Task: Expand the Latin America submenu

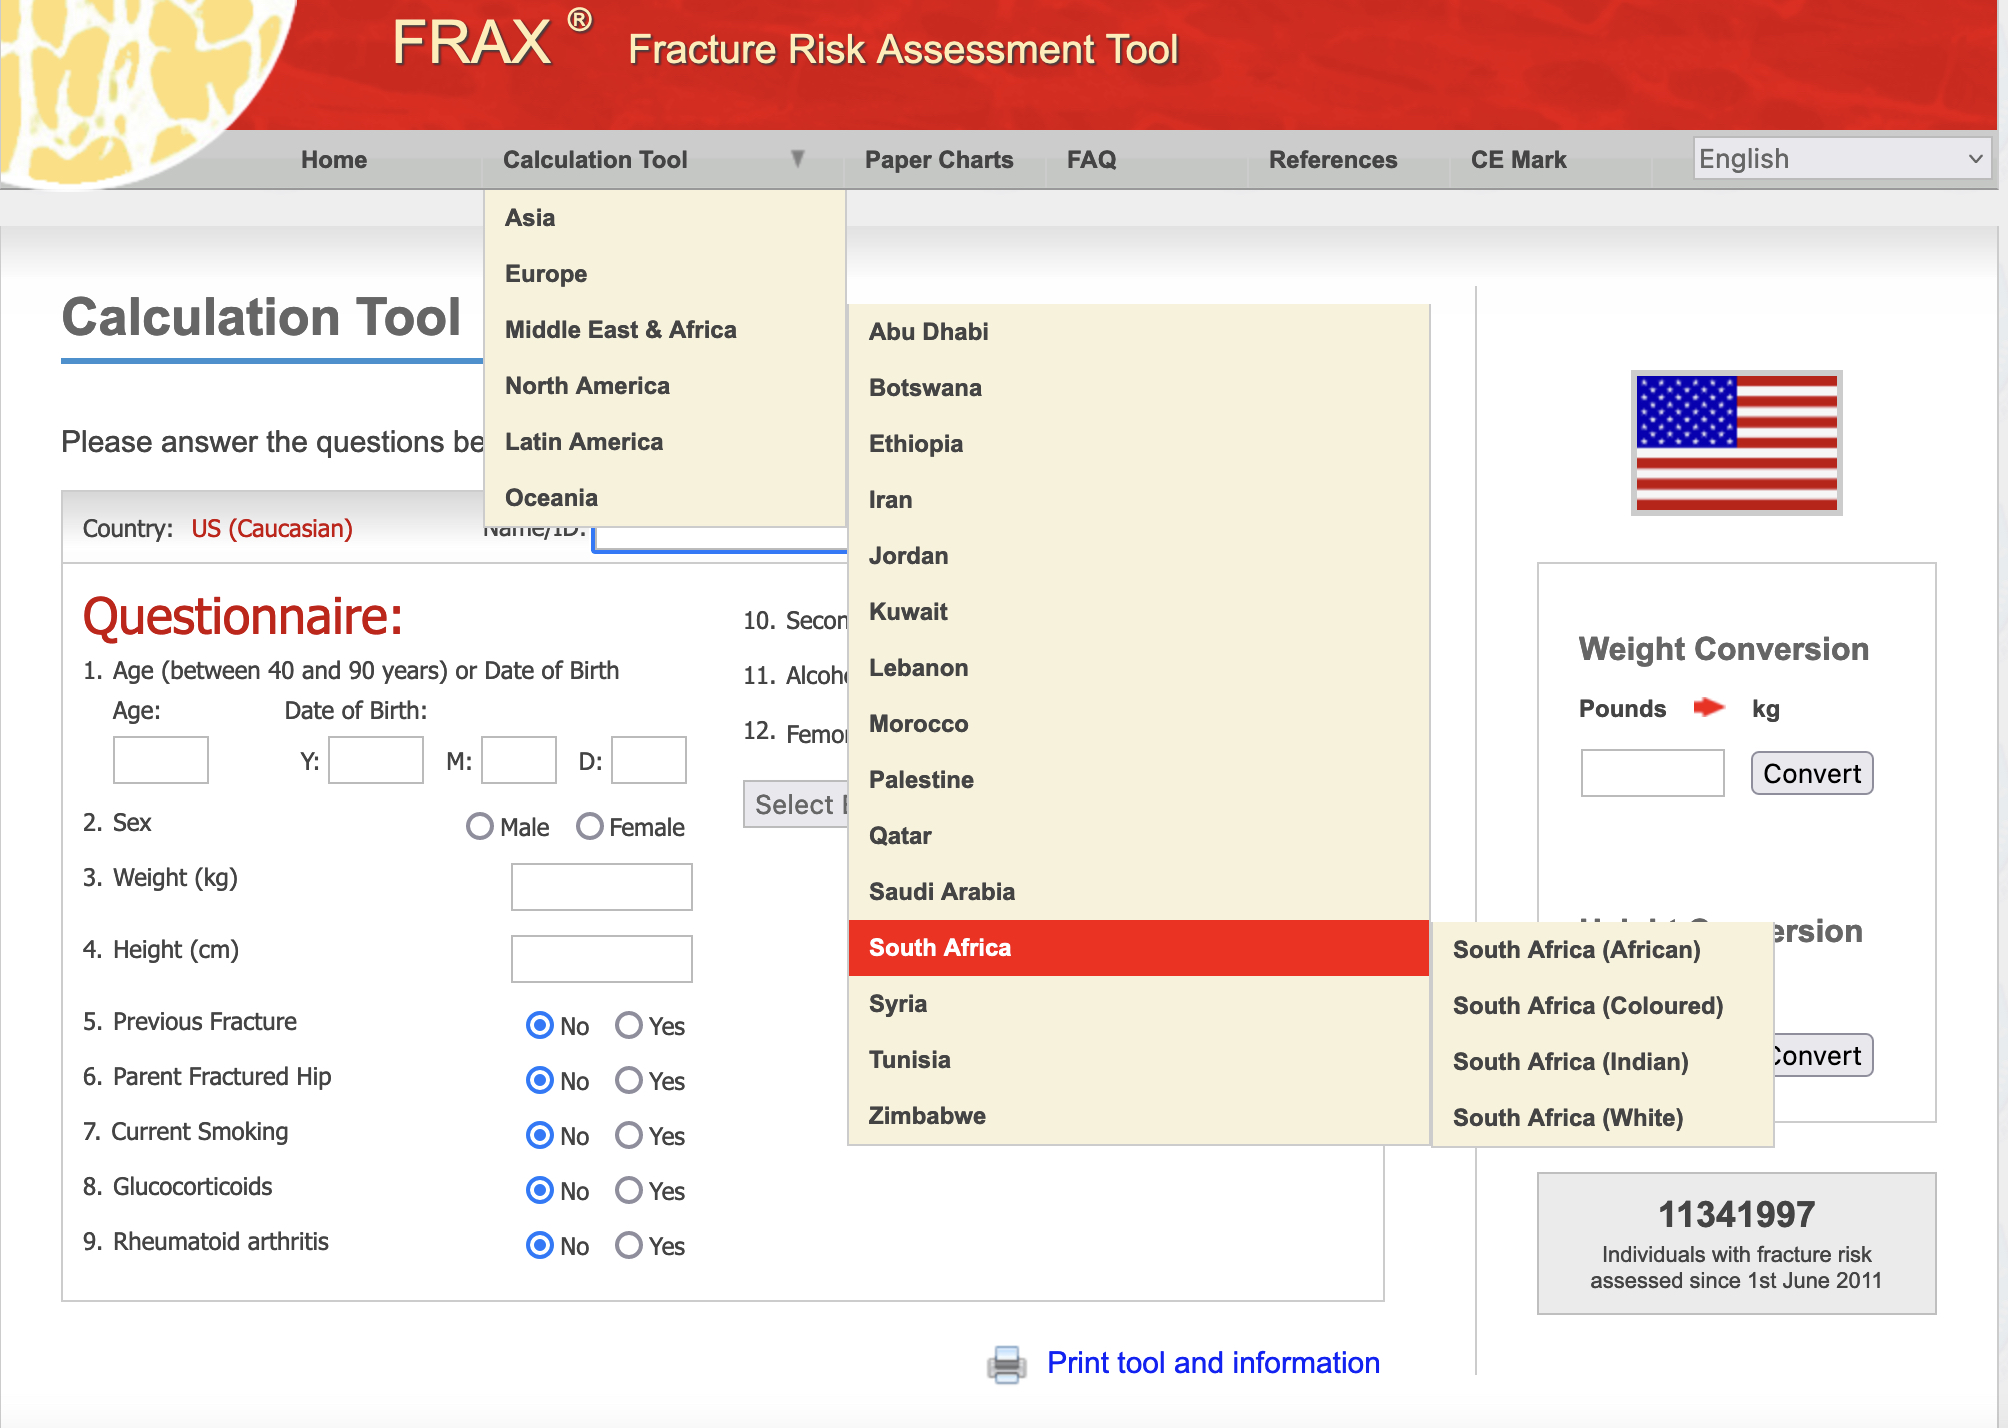Action: 665,442
